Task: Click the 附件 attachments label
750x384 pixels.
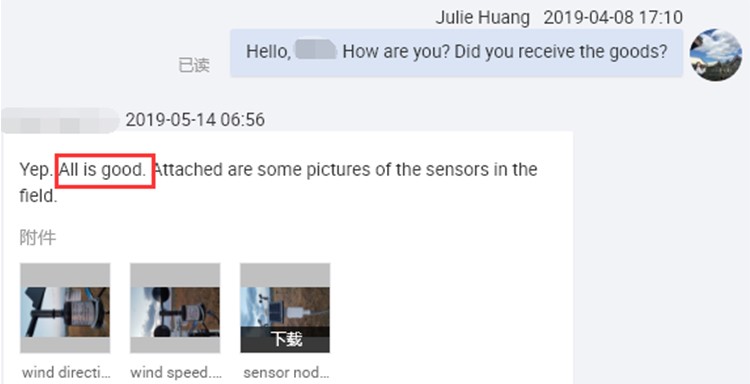Action: [x=38, y=238]
